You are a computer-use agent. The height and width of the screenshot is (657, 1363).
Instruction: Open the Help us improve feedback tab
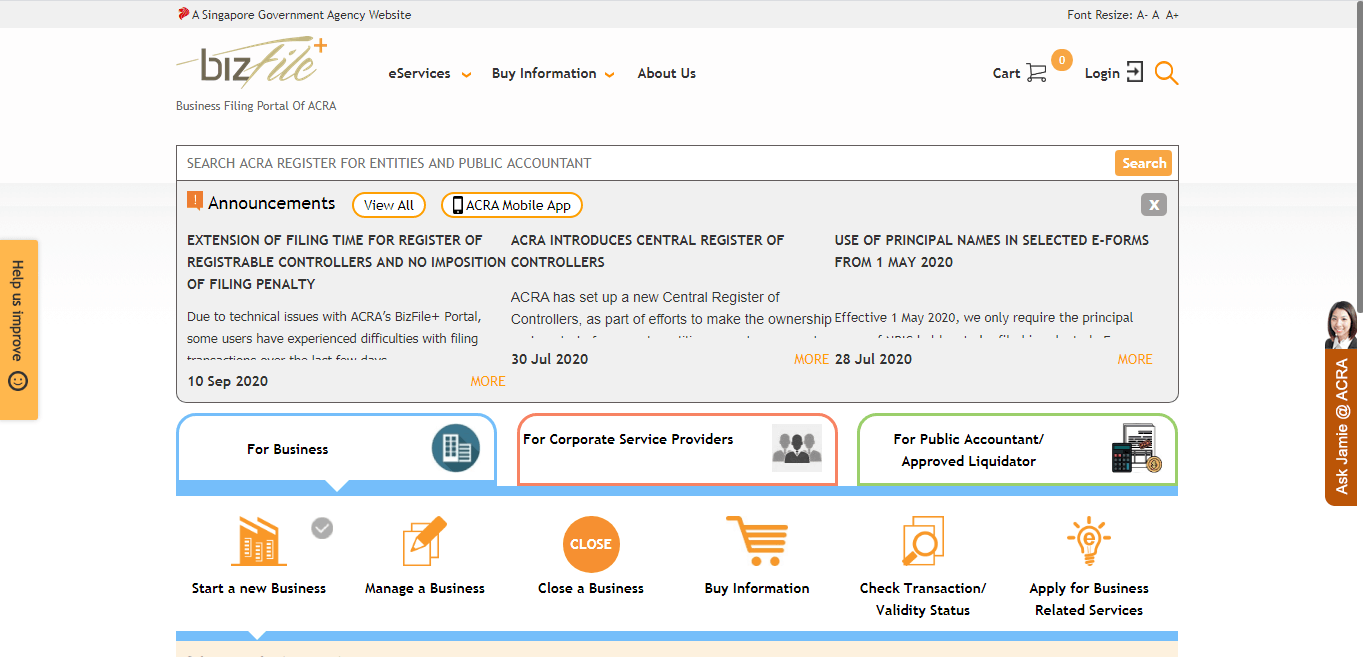point(19,329)
